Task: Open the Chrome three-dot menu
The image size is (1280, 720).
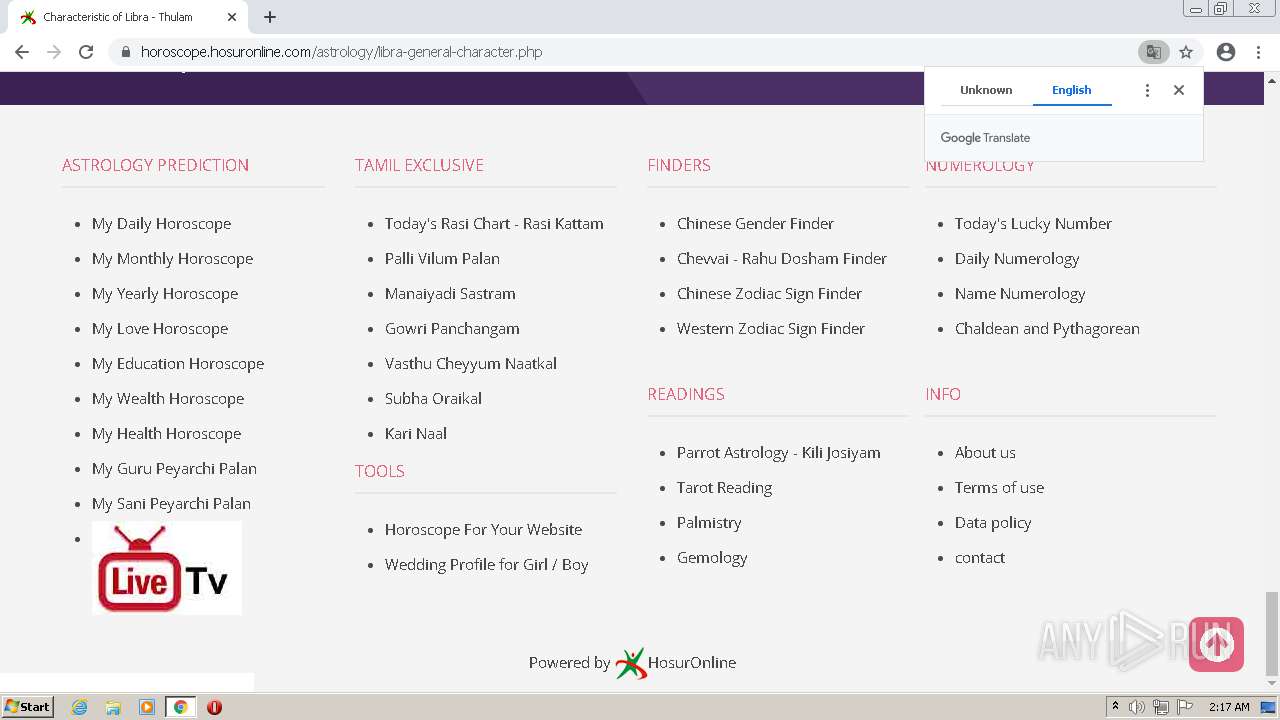Action: (x=1259, y=52)
